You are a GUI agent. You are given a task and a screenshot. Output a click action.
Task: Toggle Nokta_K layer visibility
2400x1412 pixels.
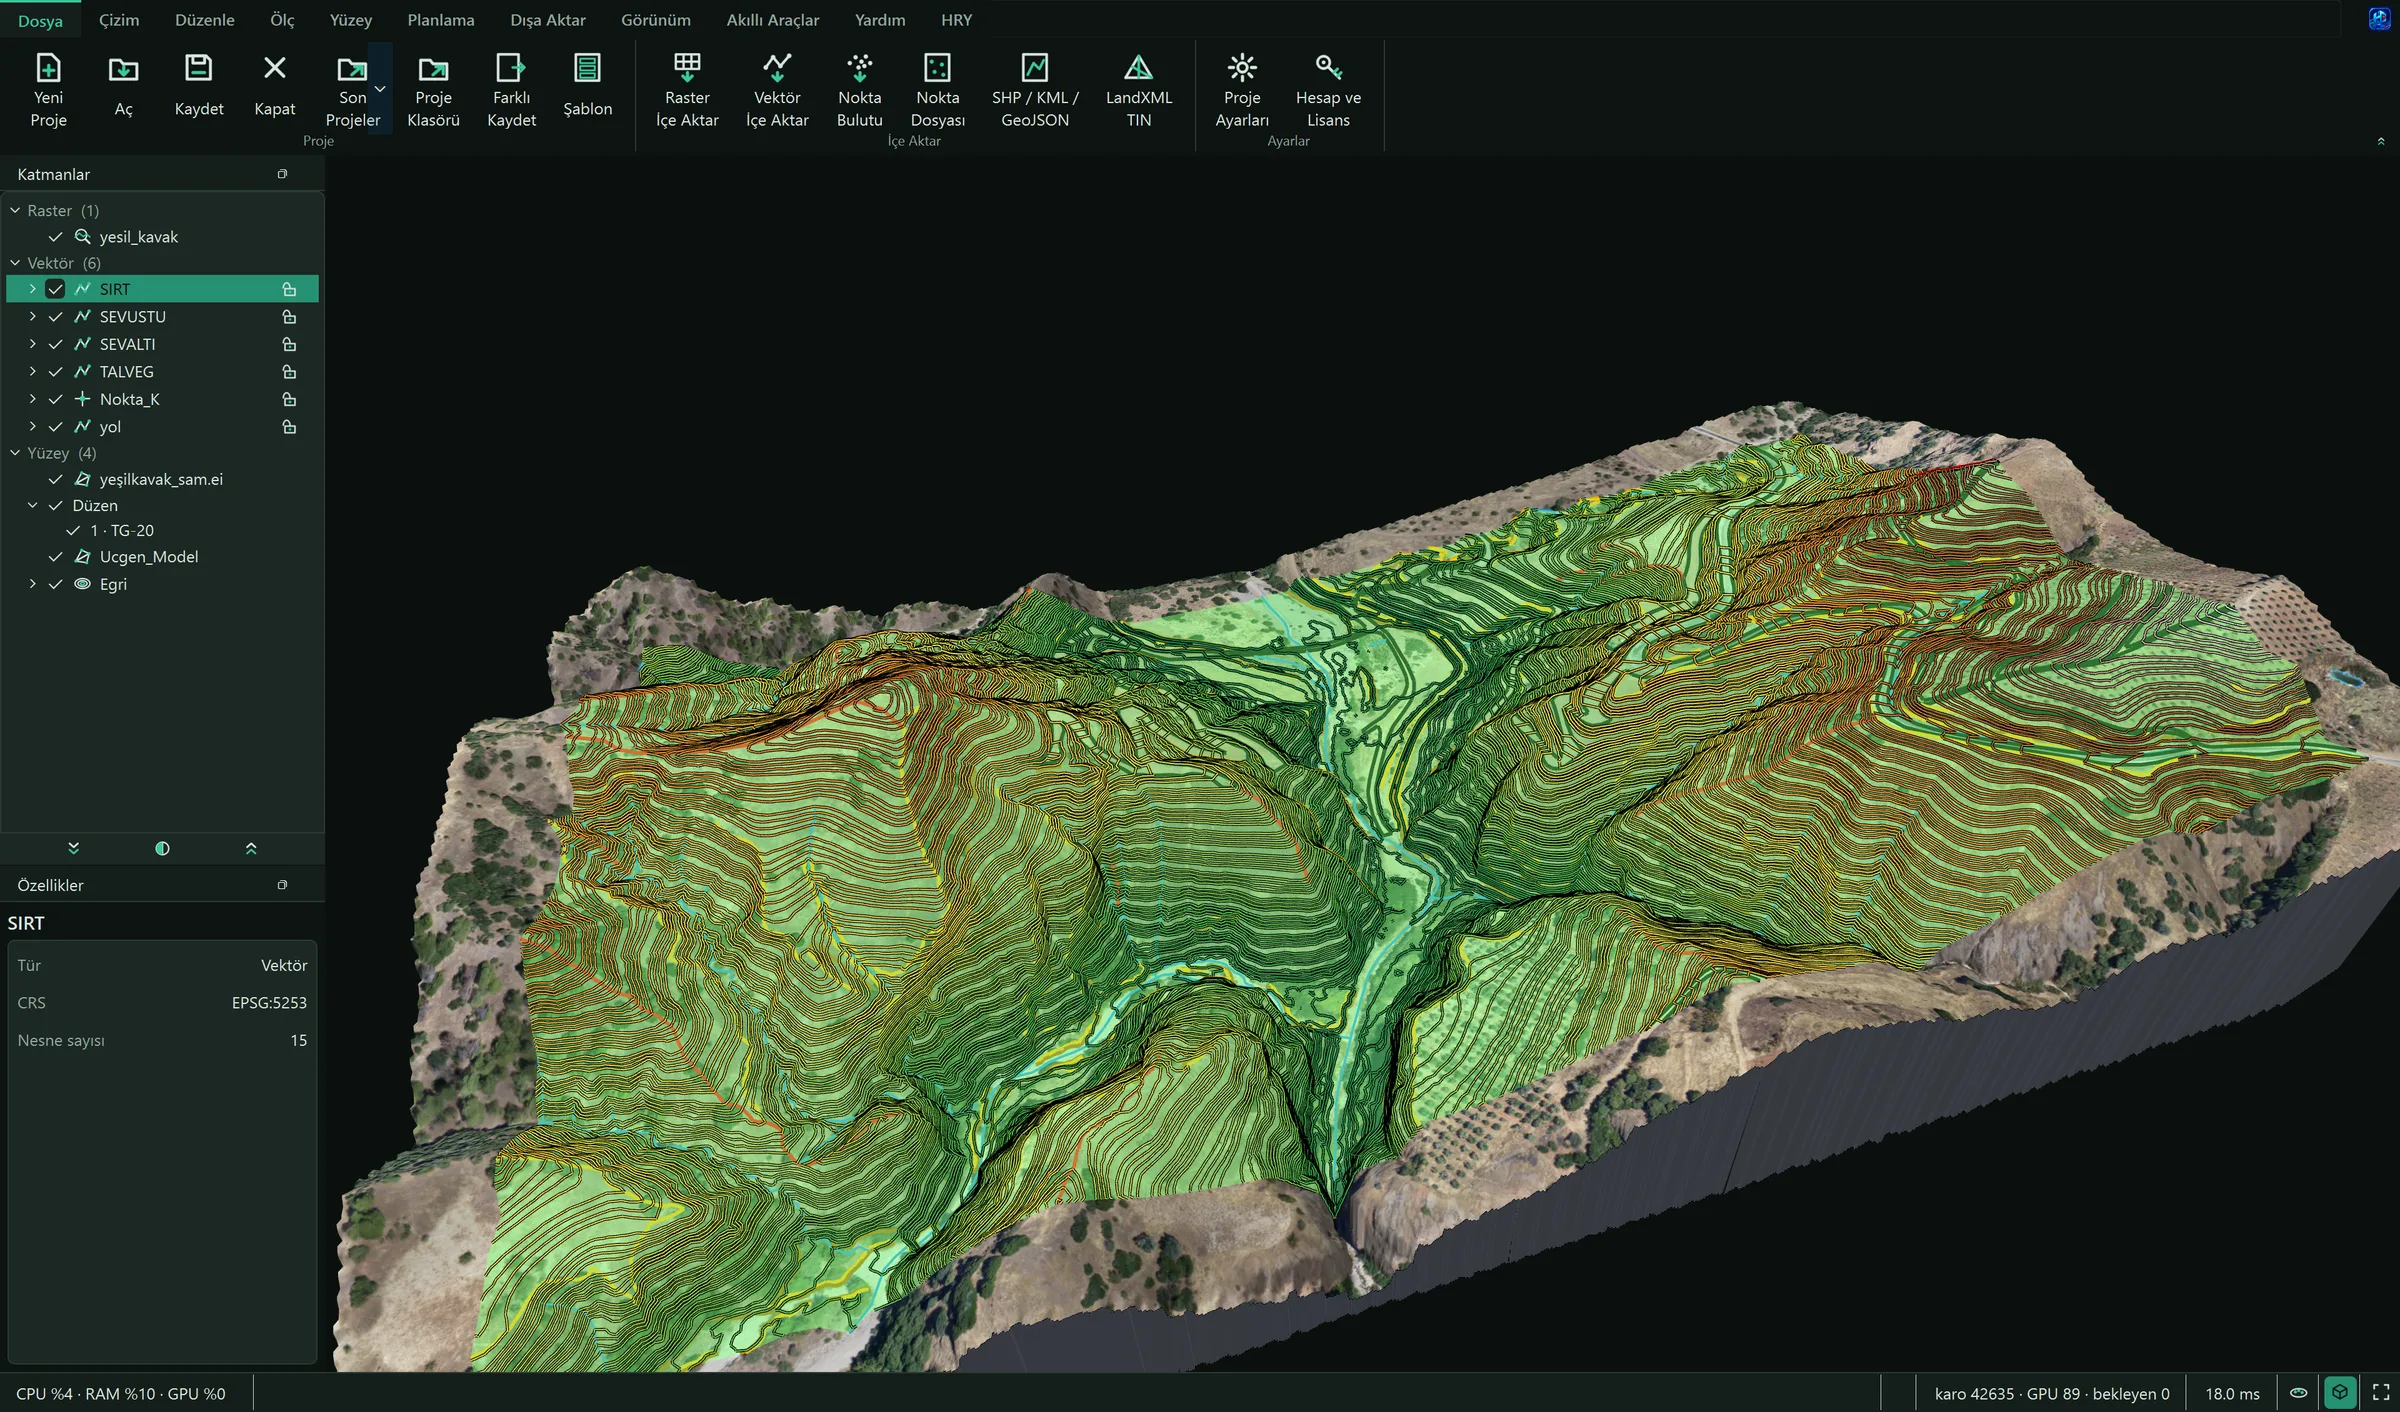(x=55, y=399)
